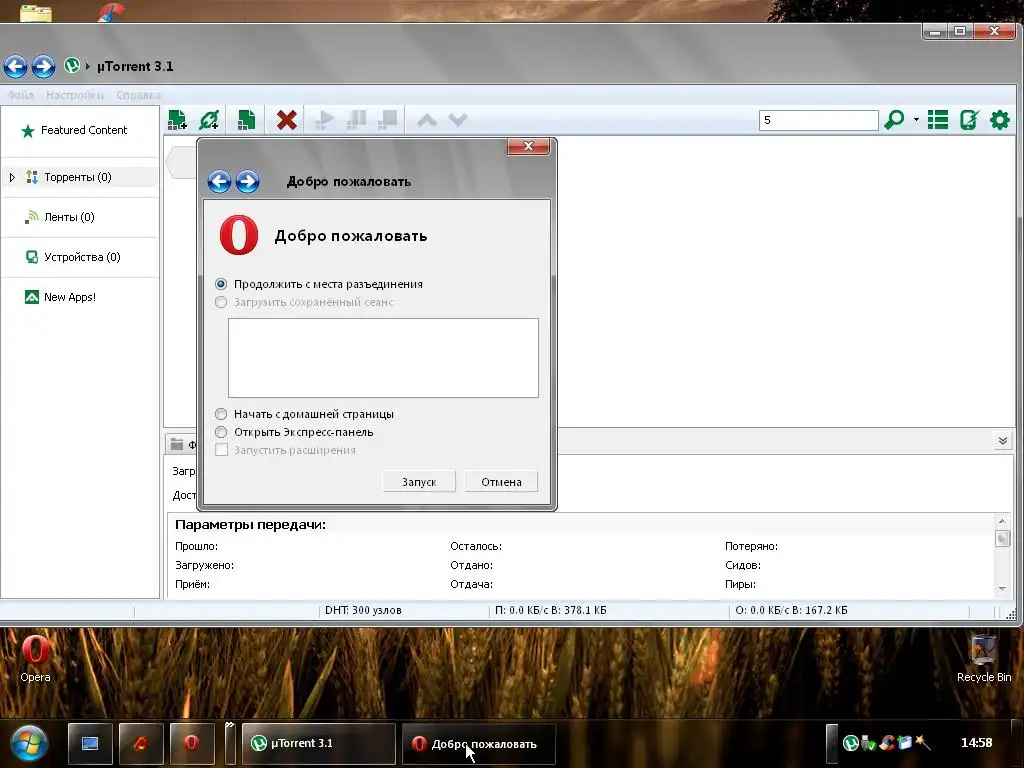
Task: Click the Move up queue arrow
Action: click(426, 120)
